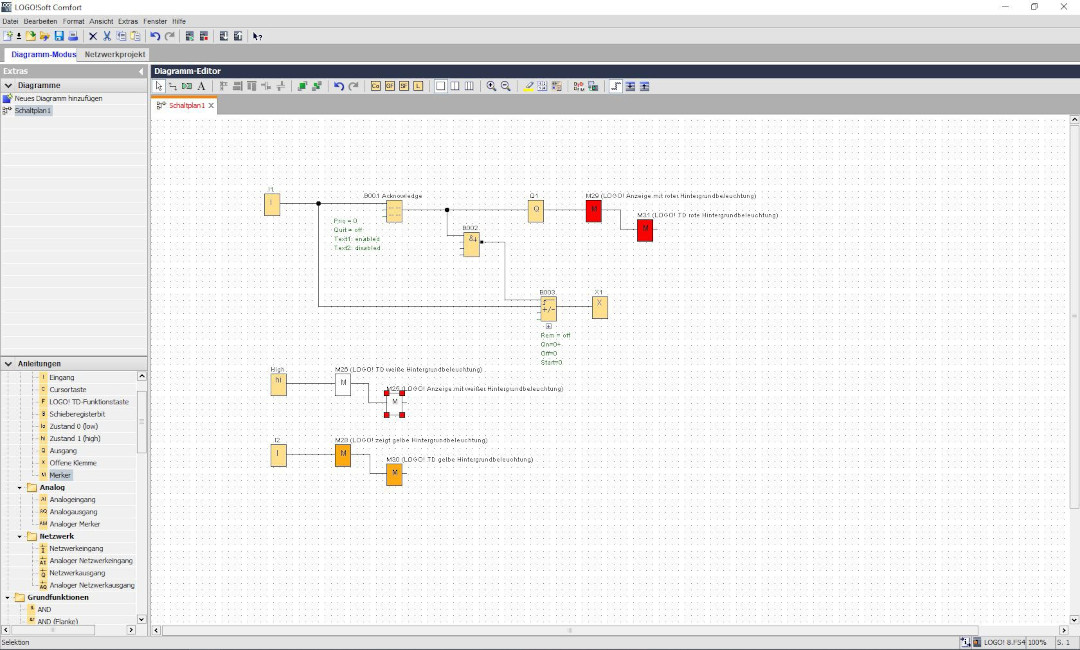1080x650 pixels.
Task: Switch to Diagramm-Modus tab
Action: click(x=43, y=54)
